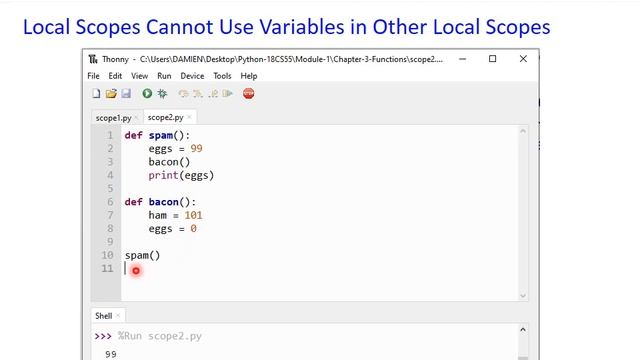This screenshot has height=360, width=640.
Task: Click 'eggs = 0' on line 8
Action: click(x=173, y=229)
